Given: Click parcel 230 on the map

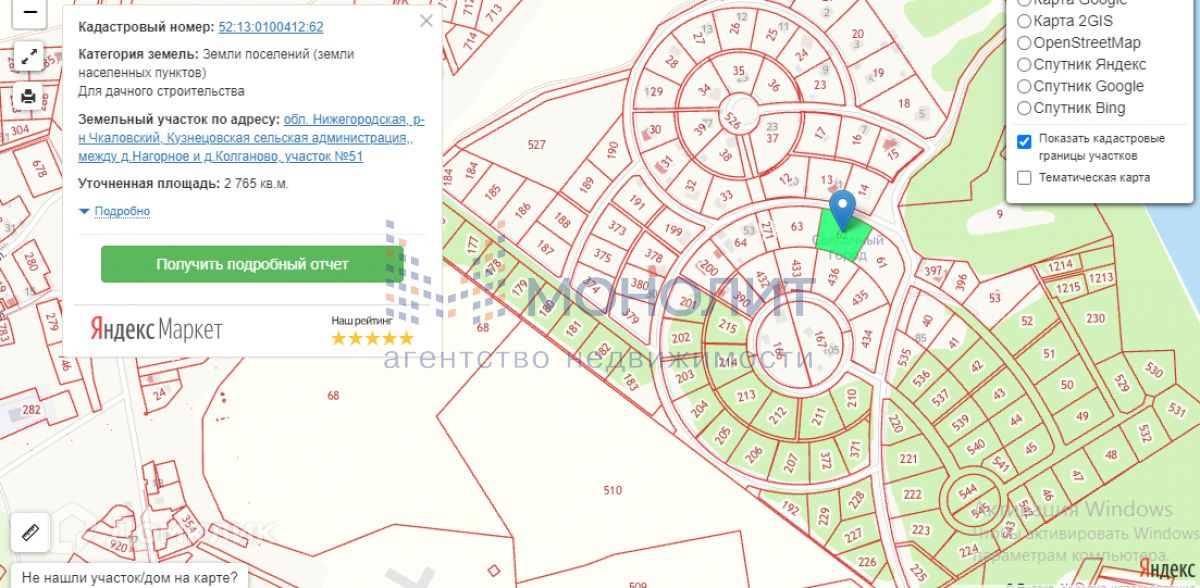Looking at the screenshot, I should coord(1096,319).
